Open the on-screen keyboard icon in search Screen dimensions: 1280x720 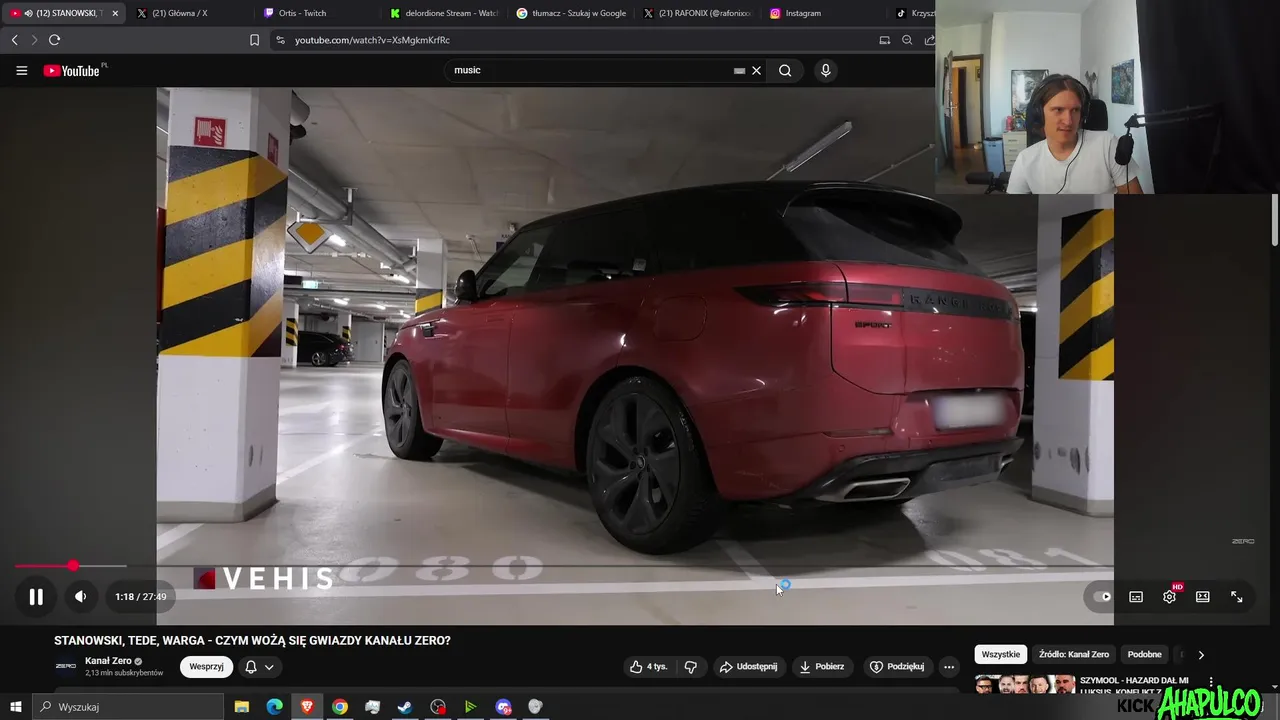739,71
